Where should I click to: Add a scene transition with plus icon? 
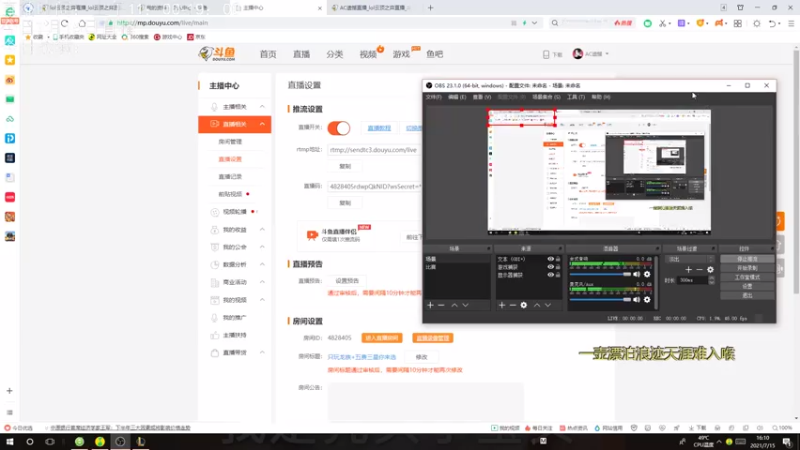(688, 269)
